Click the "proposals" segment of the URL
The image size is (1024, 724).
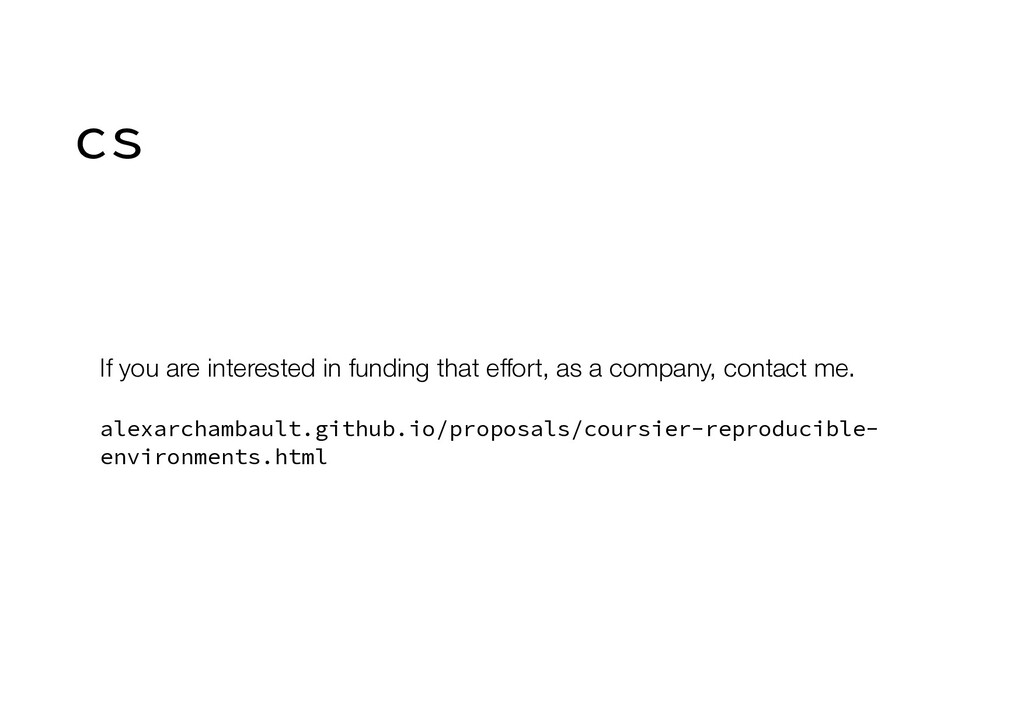(509, 430)
